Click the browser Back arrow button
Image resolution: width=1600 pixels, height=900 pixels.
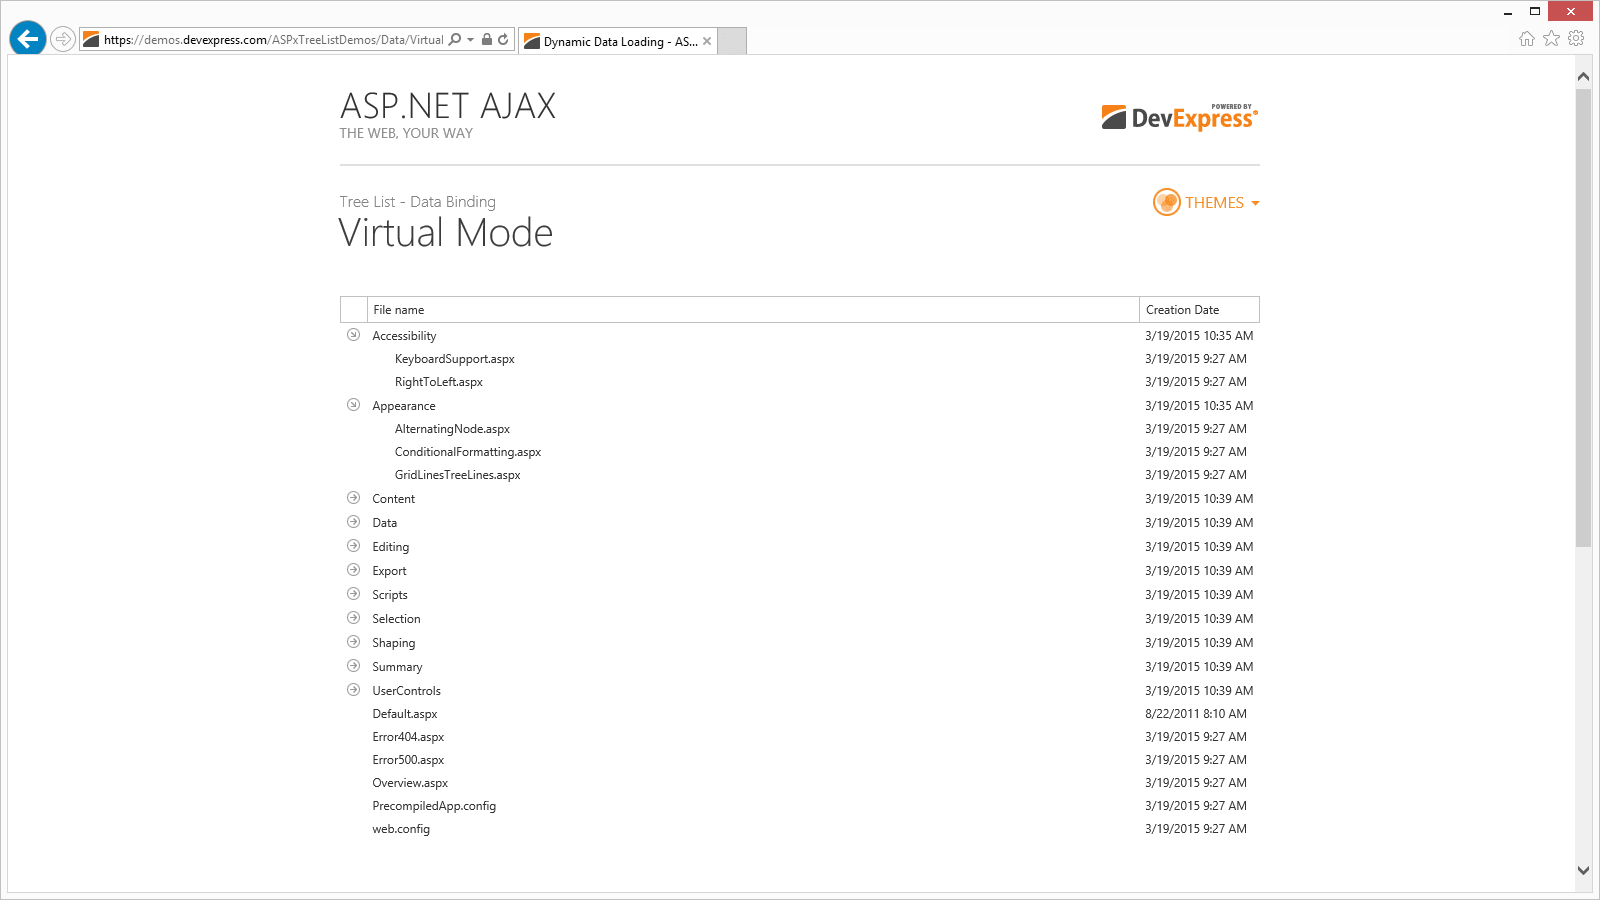[28, 39]
